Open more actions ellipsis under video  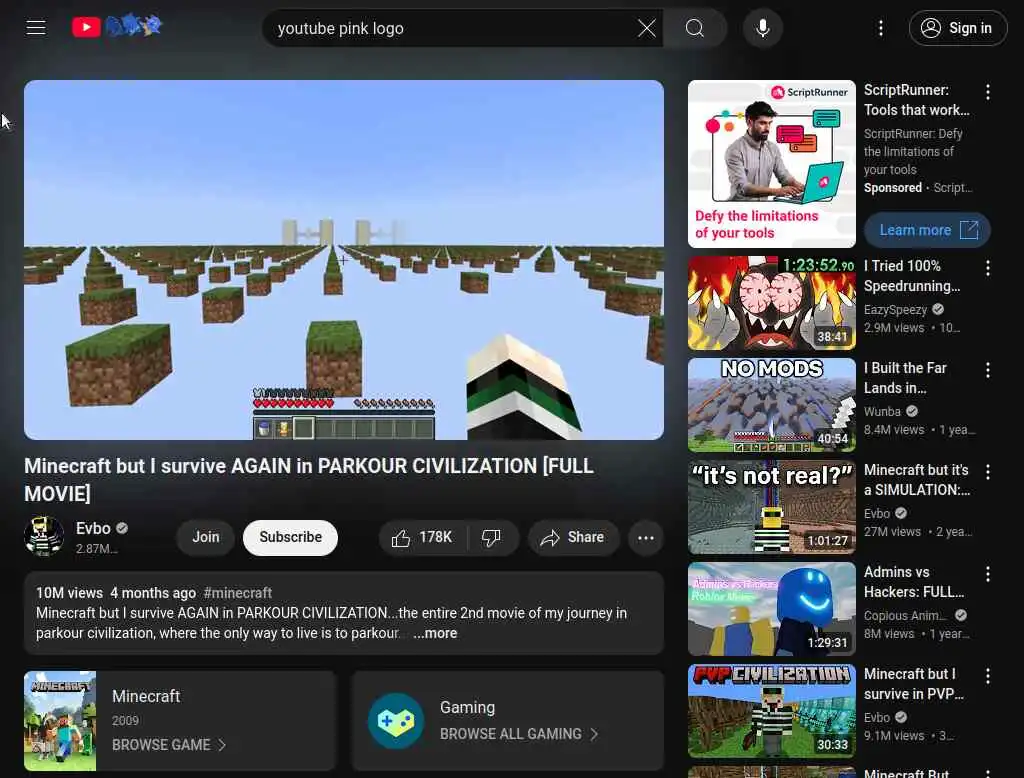[645, 538]
